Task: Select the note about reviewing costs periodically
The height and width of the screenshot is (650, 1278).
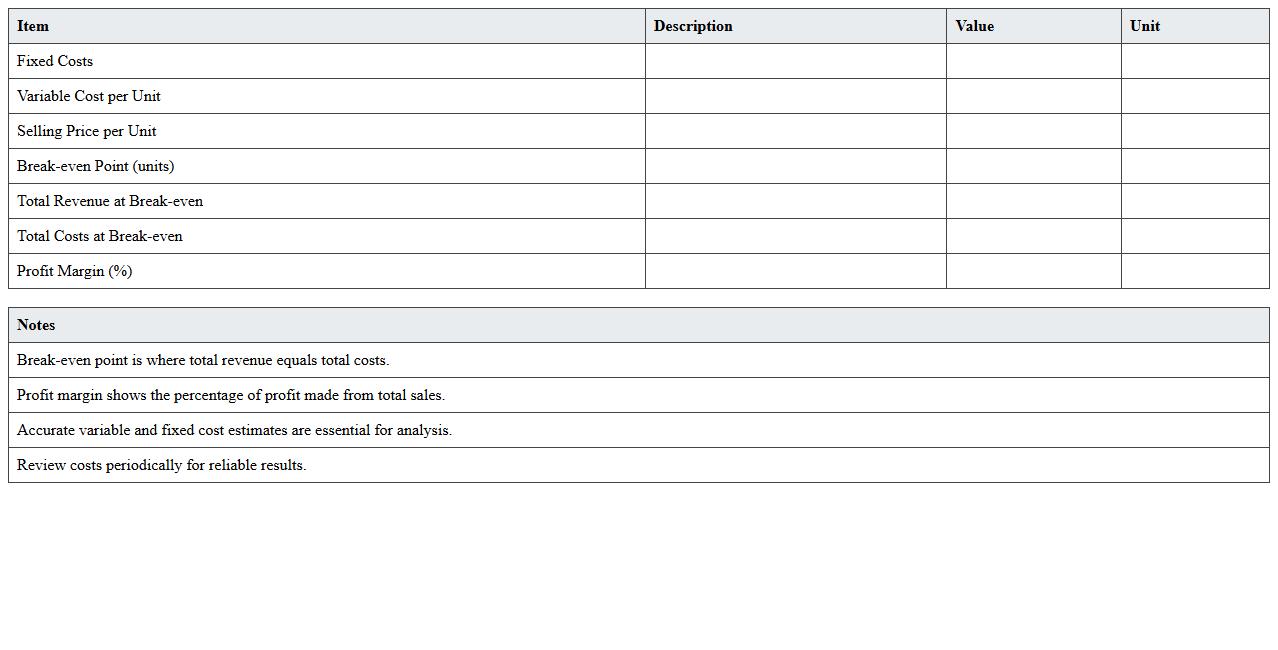Action: point(162,465)
